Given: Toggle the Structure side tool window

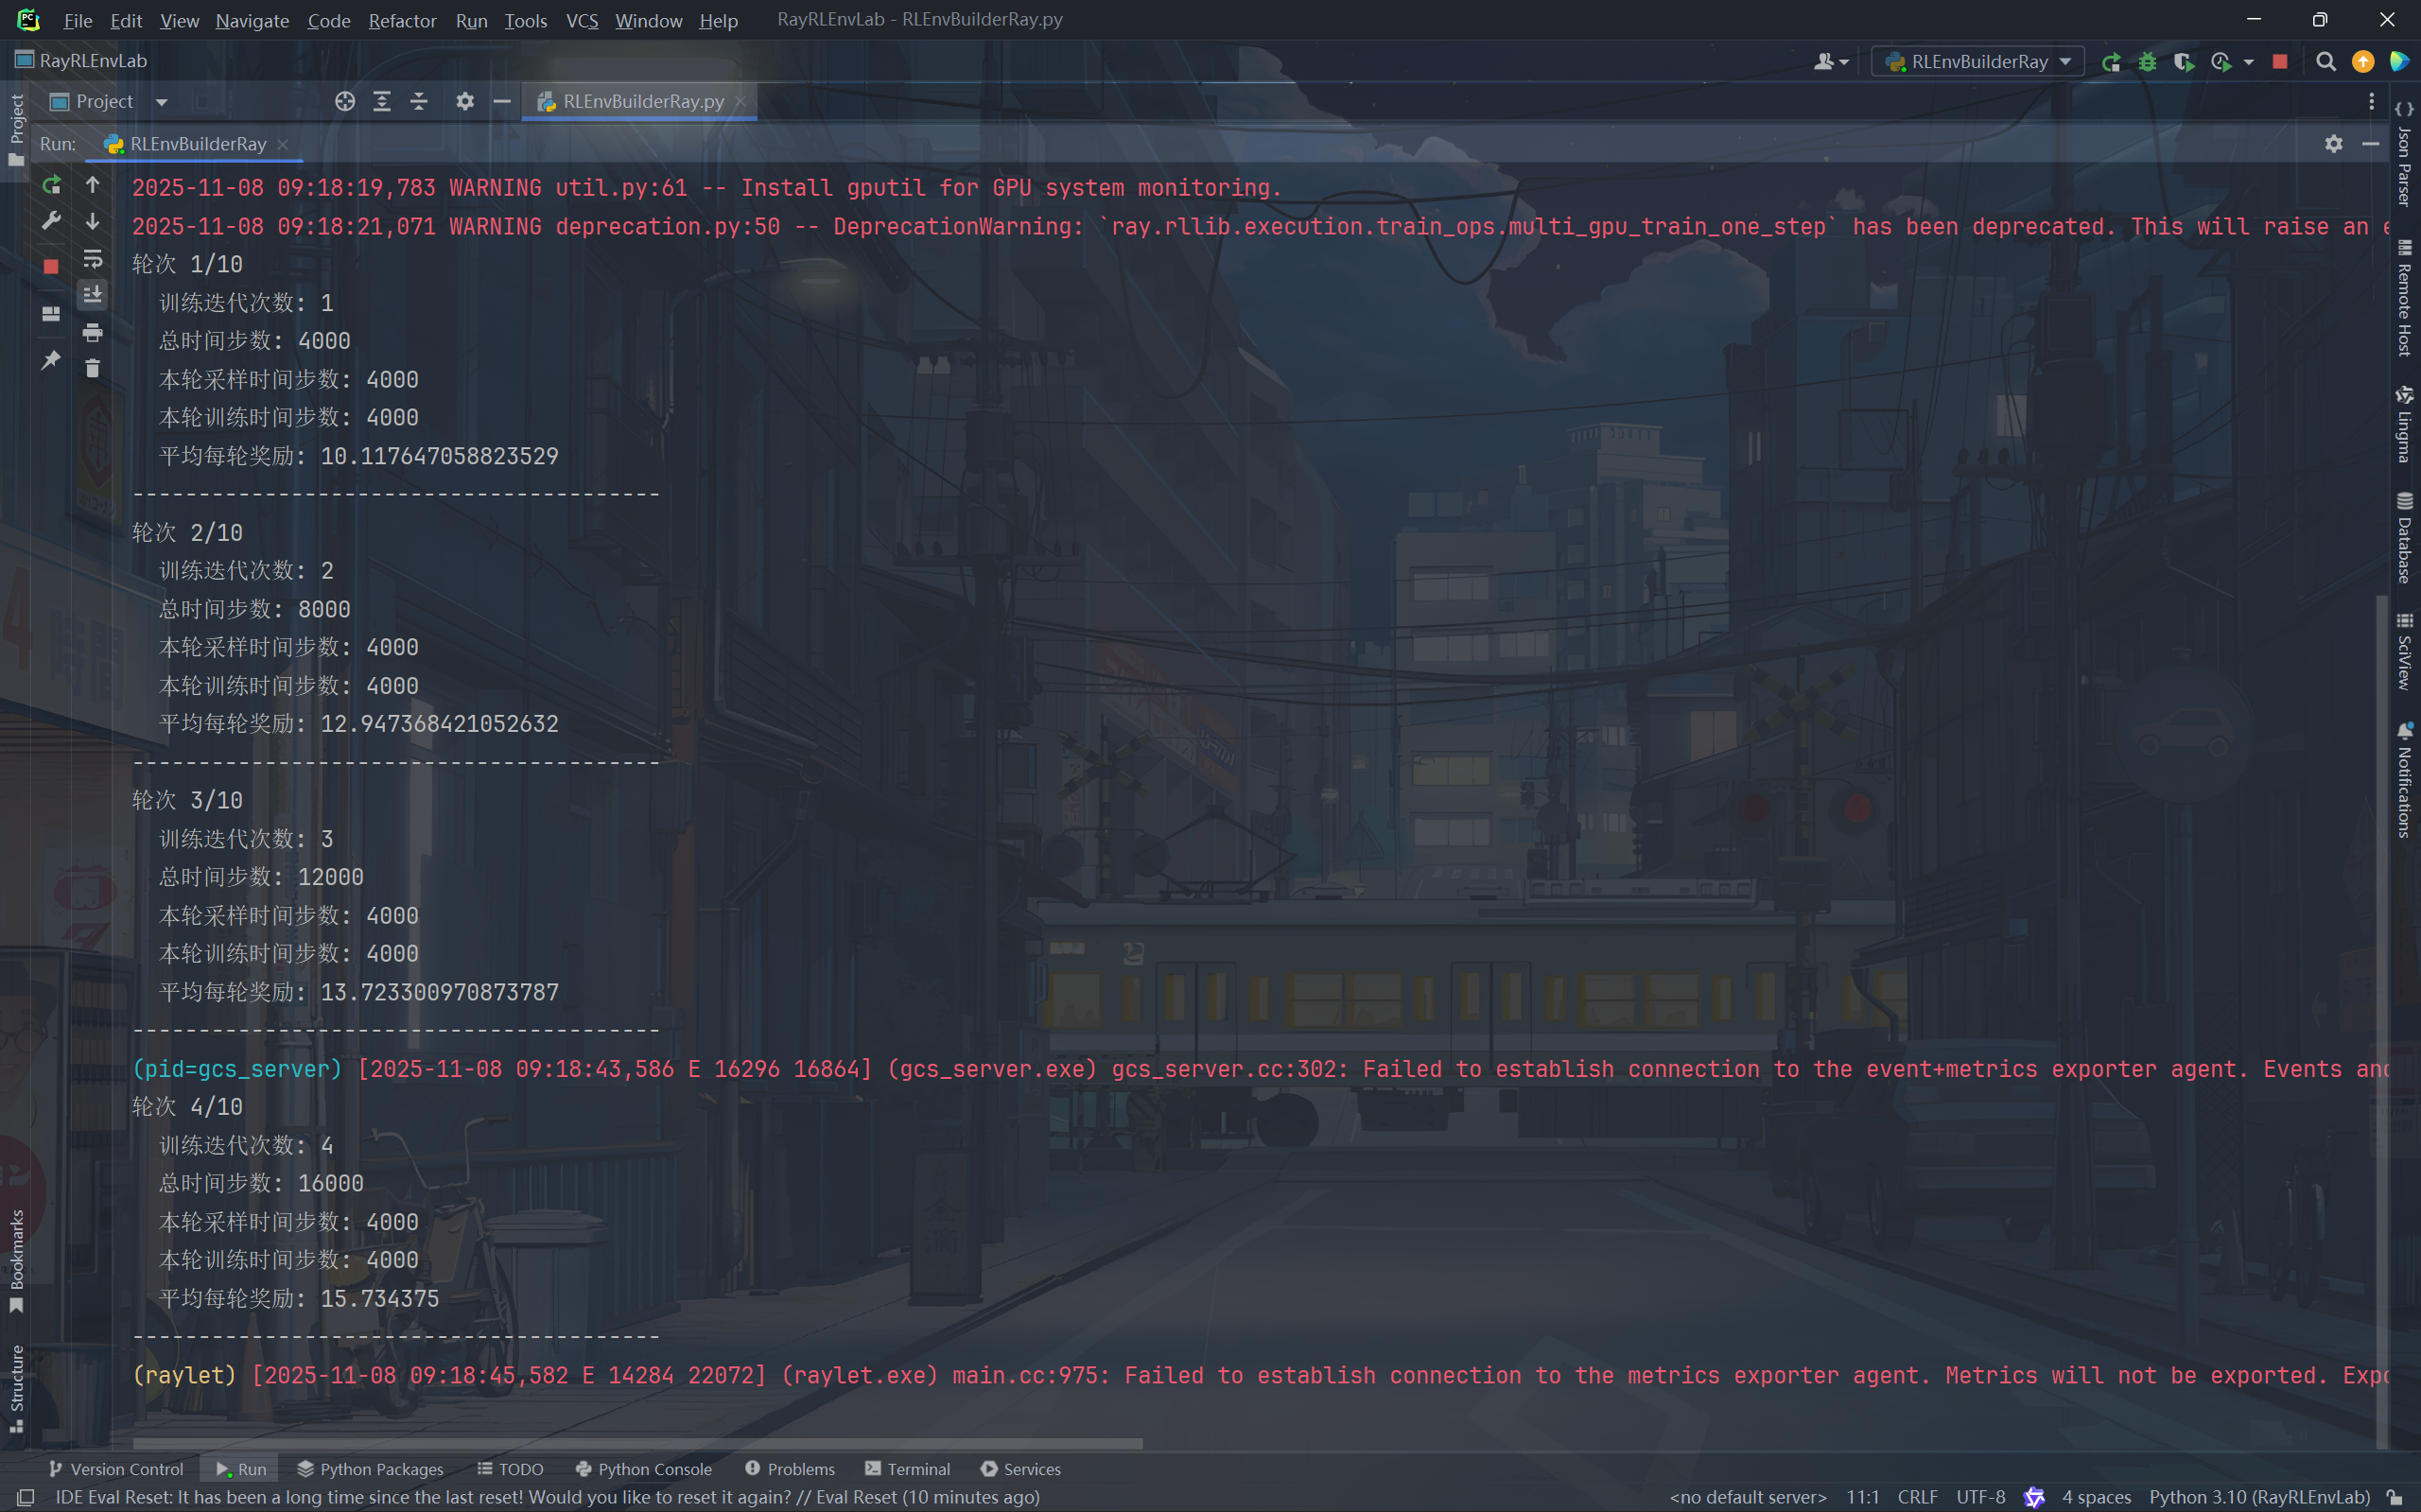Looking at the screenshot, I should [16, 1388].
